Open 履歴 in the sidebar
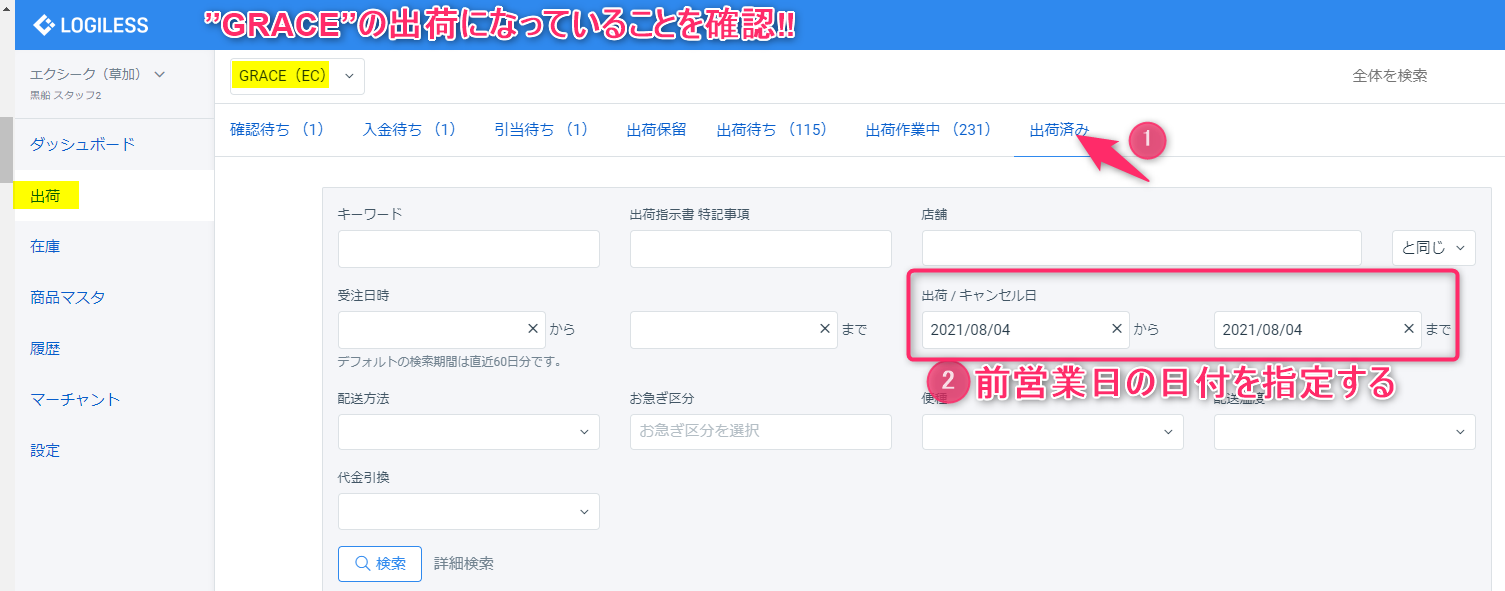The width and height of the screenshot is (1505, 591). [x=46, y=348]
